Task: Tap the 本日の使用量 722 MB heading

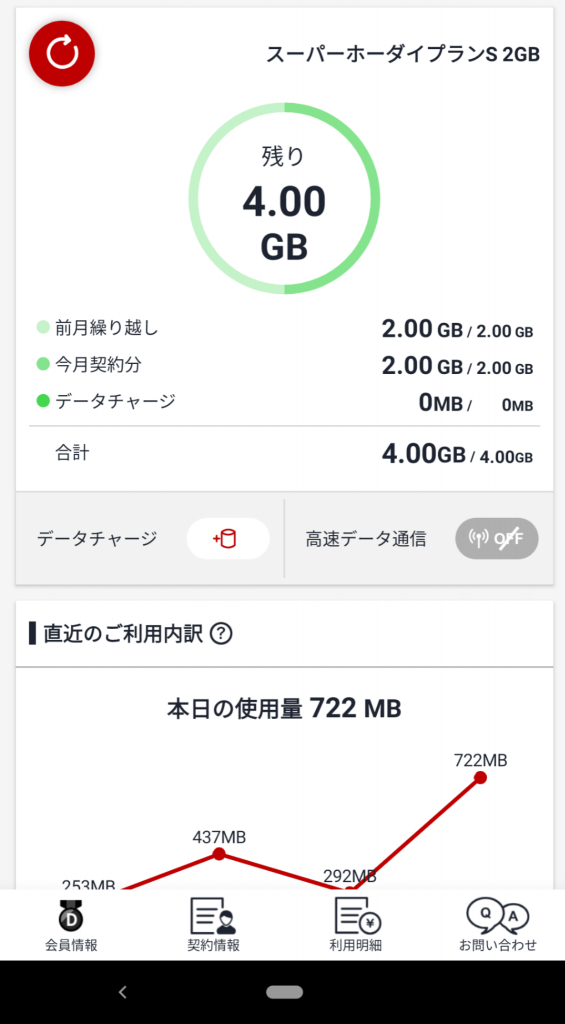Action: (x=284, y=708)
